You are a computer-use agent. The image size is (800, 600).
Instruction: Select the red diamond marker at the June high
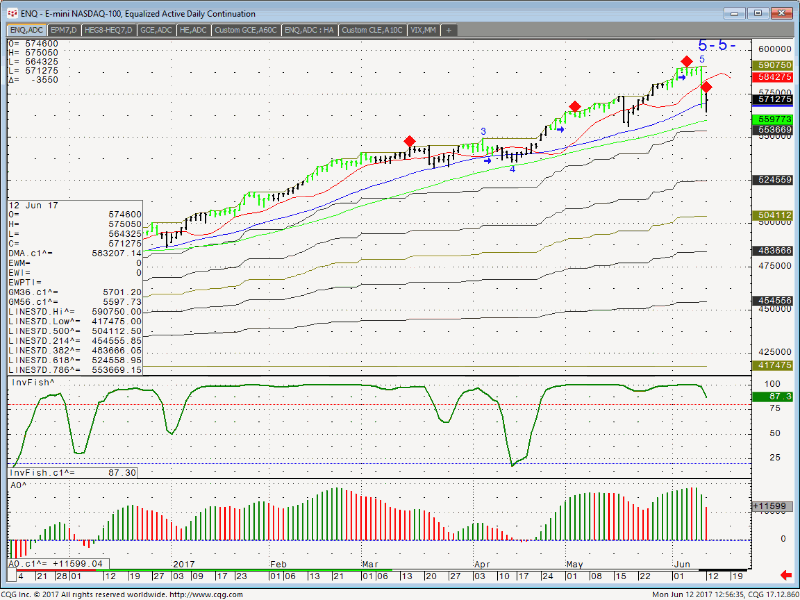[x=687, y=62]
